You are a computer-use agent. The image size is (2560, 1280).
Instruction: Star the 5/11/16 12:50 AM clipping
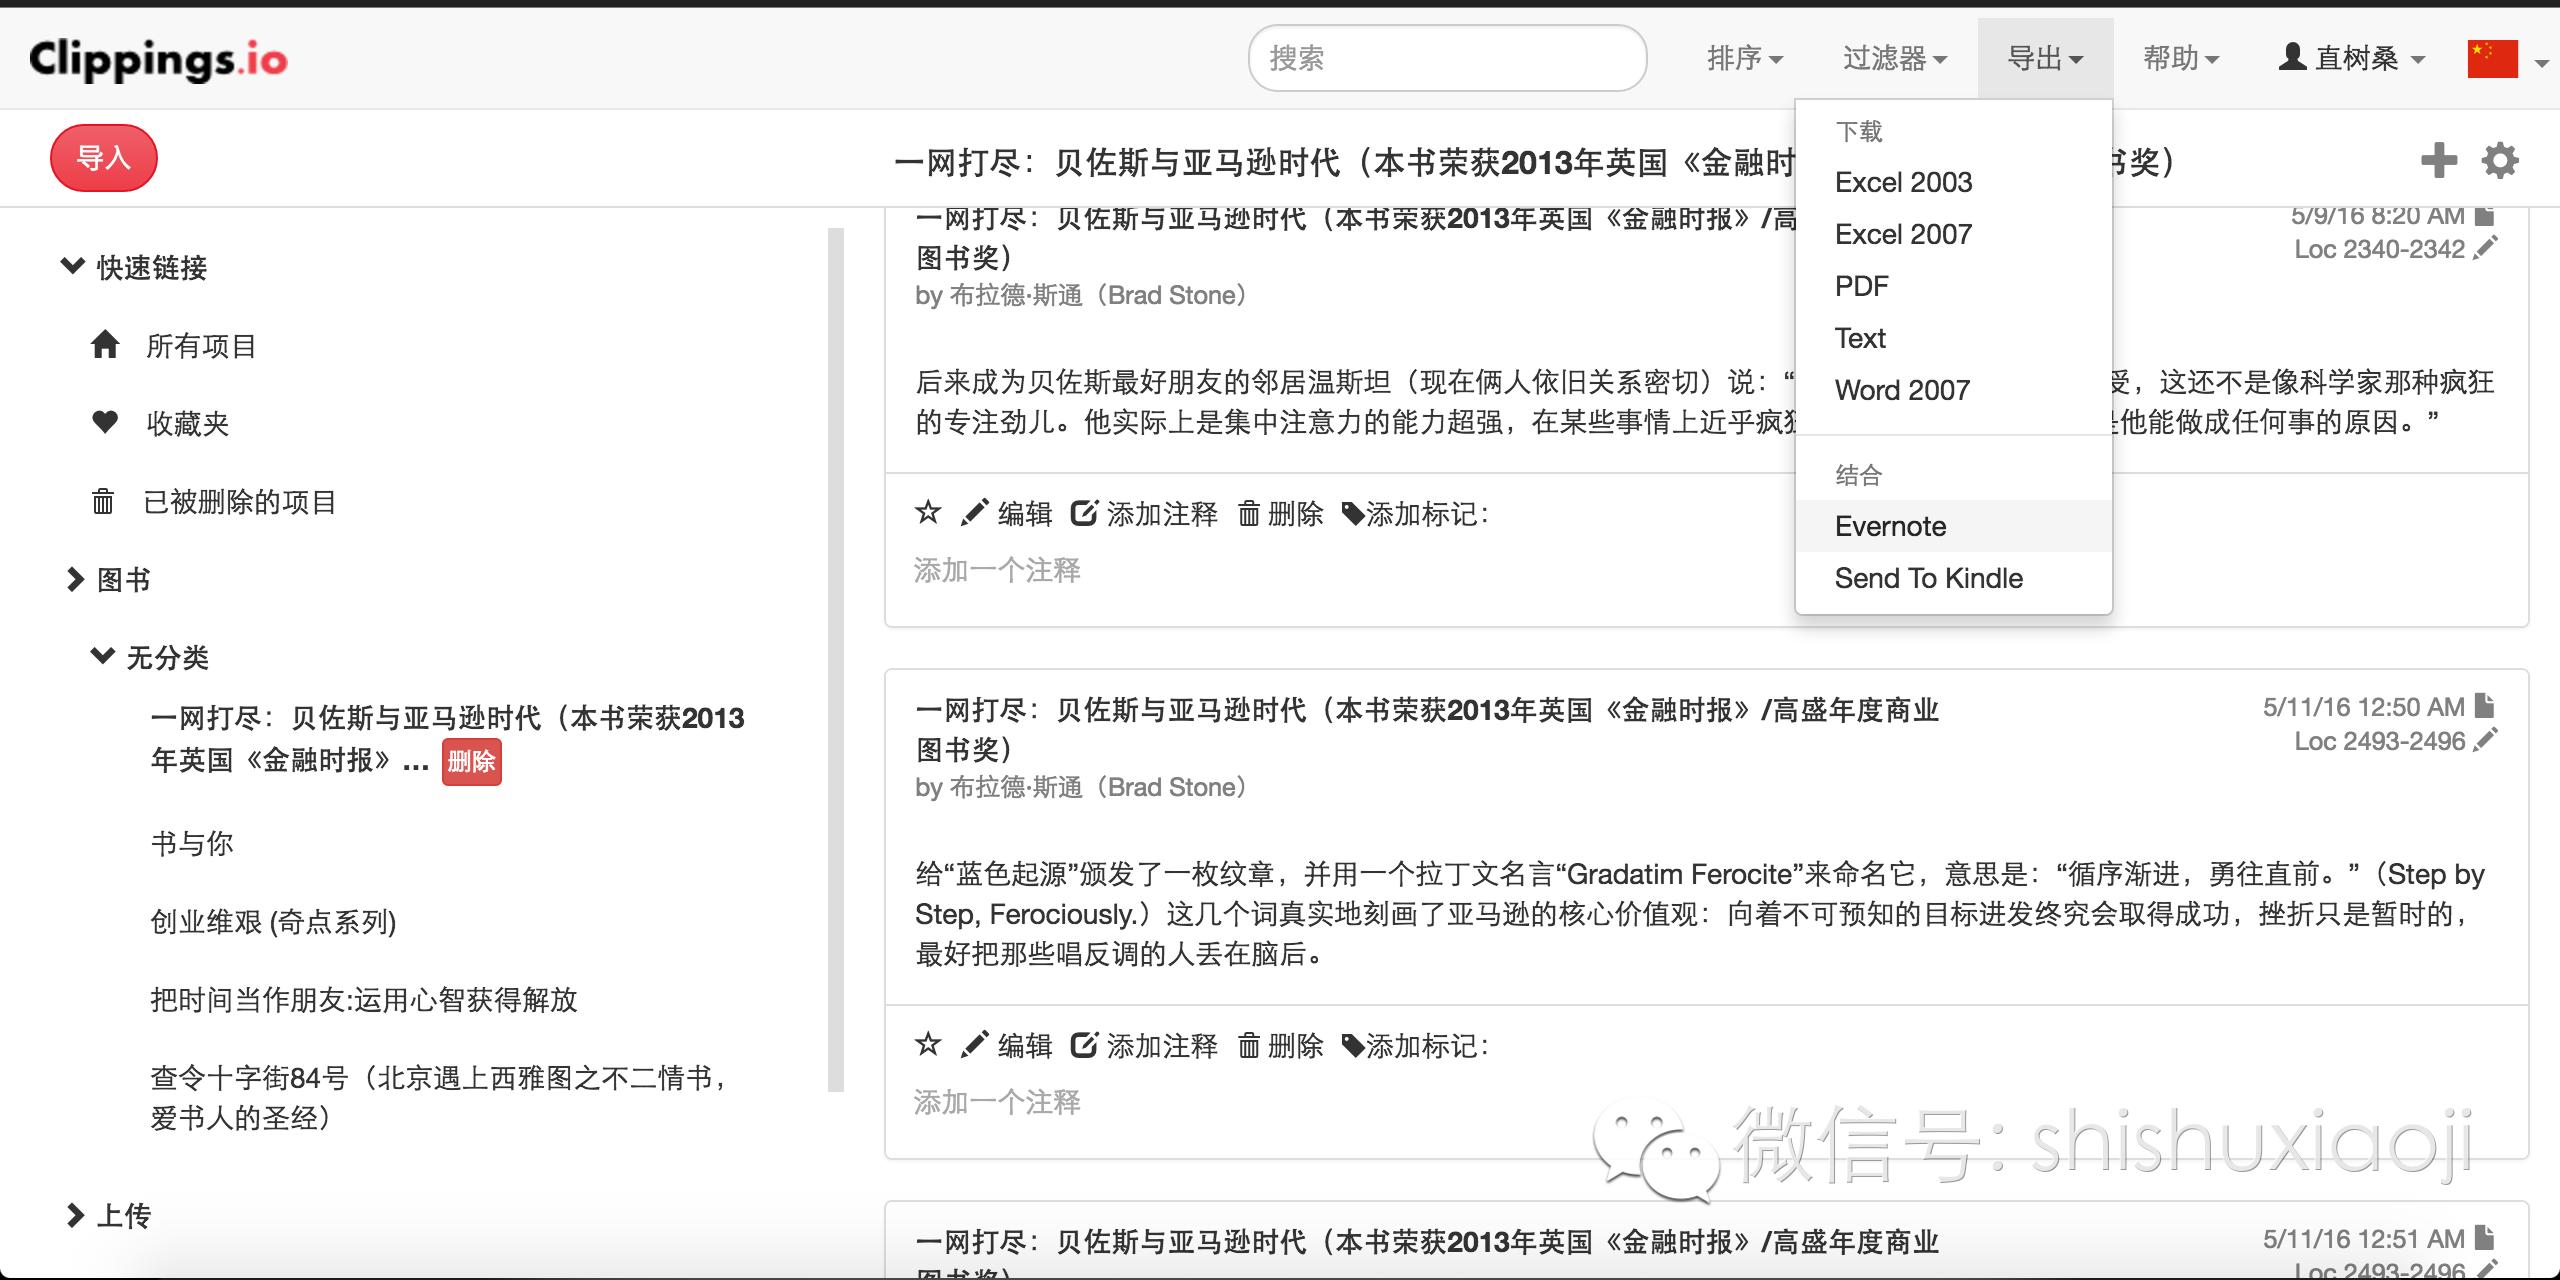tap(929, 1044)
